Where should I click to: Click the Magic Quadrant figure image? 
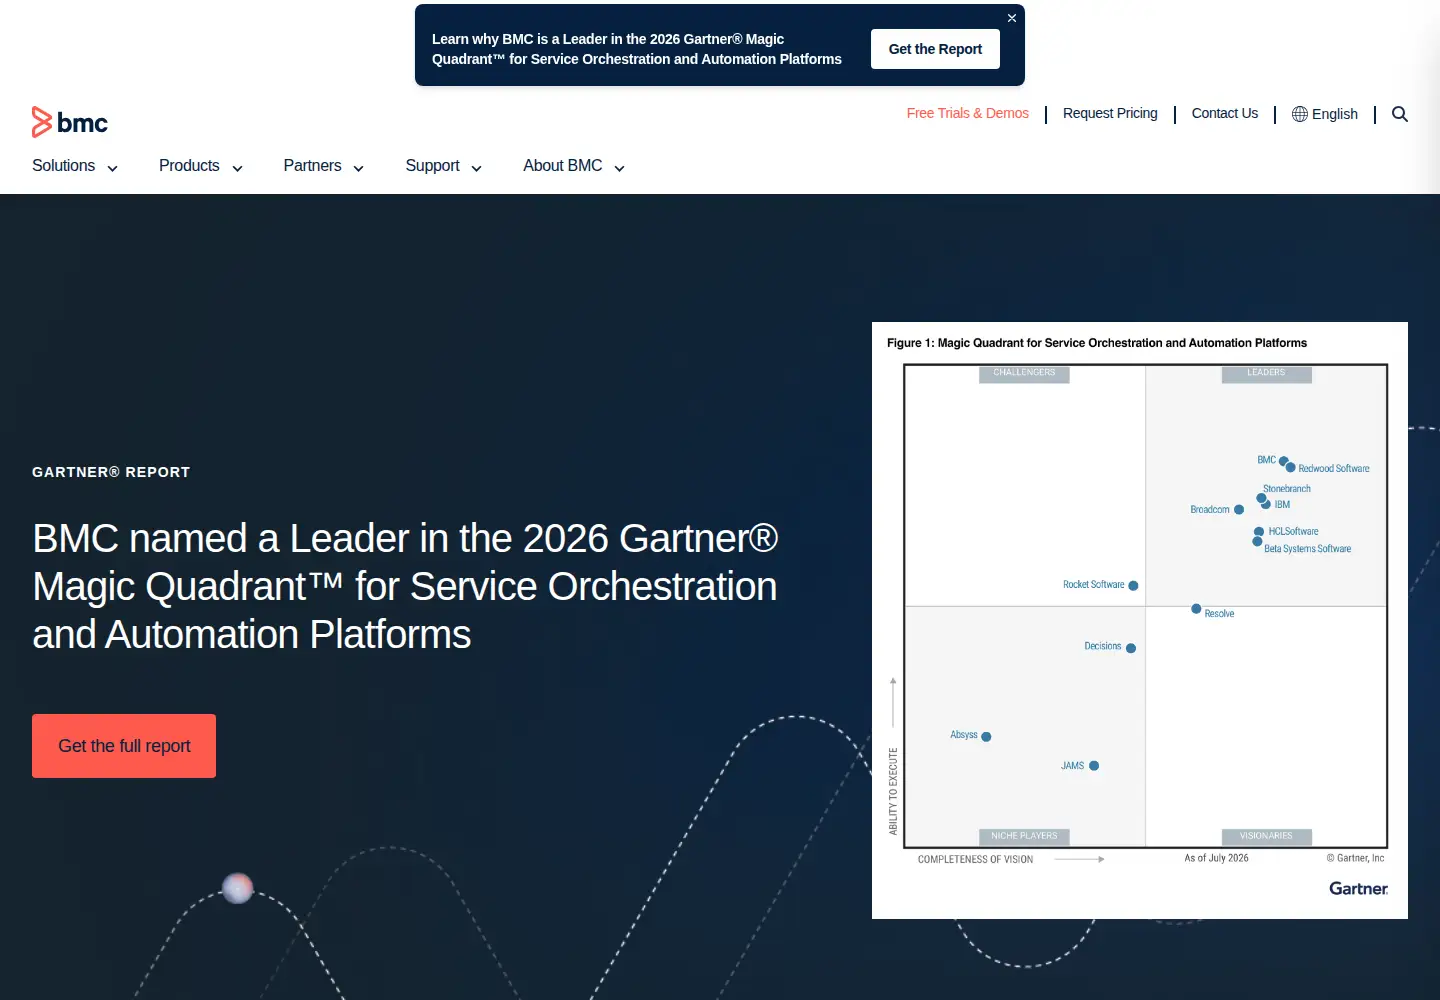[x=1140, y=620]
